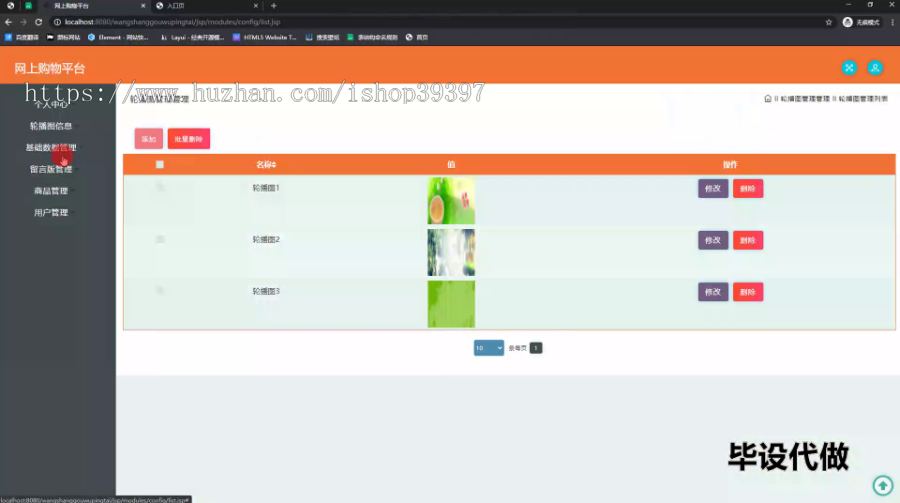Image resolution: width=900 pixels, height=503 pixels.
Task: Switch to the 入口页 browser tab
Action: point(207,6)
